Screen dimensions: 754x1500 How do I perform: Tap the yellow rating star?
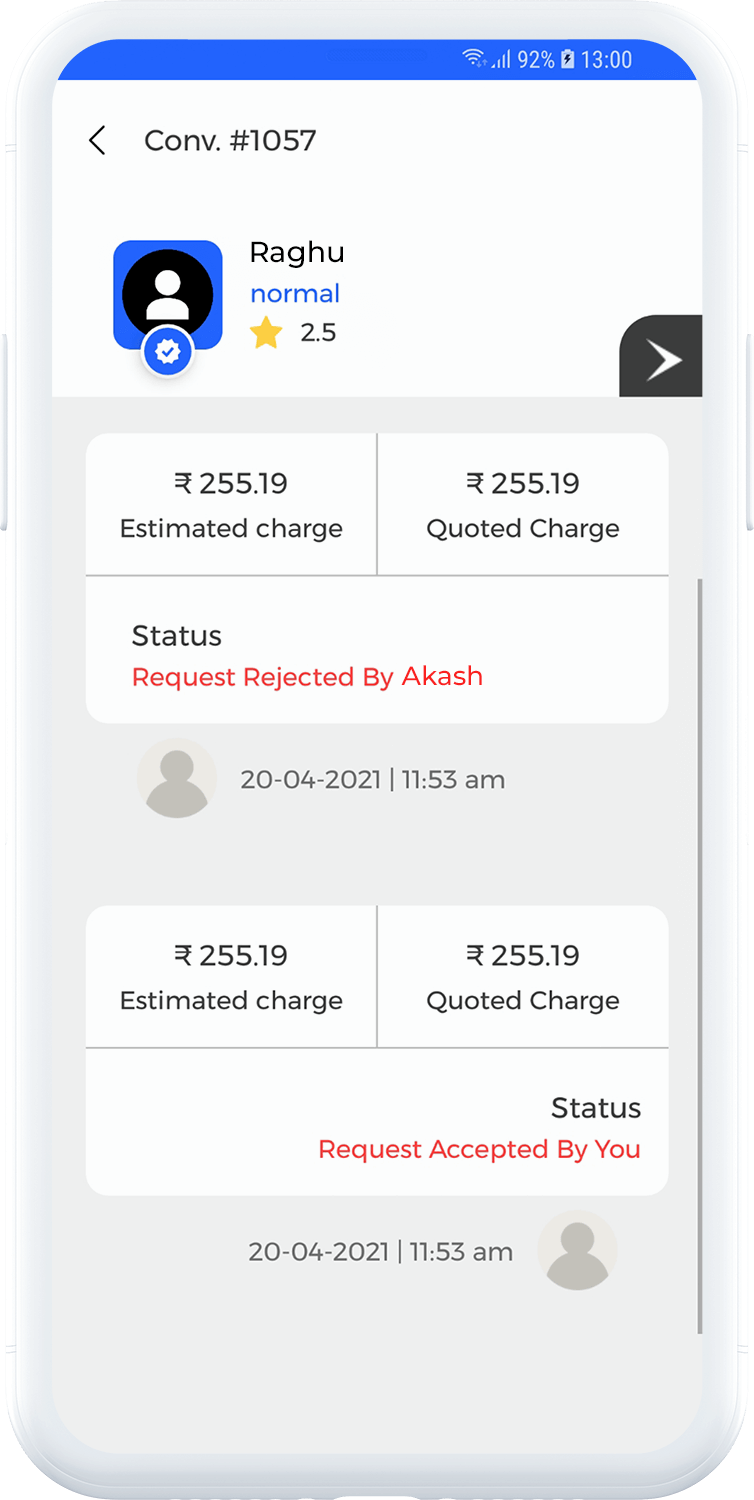point(266,332)
